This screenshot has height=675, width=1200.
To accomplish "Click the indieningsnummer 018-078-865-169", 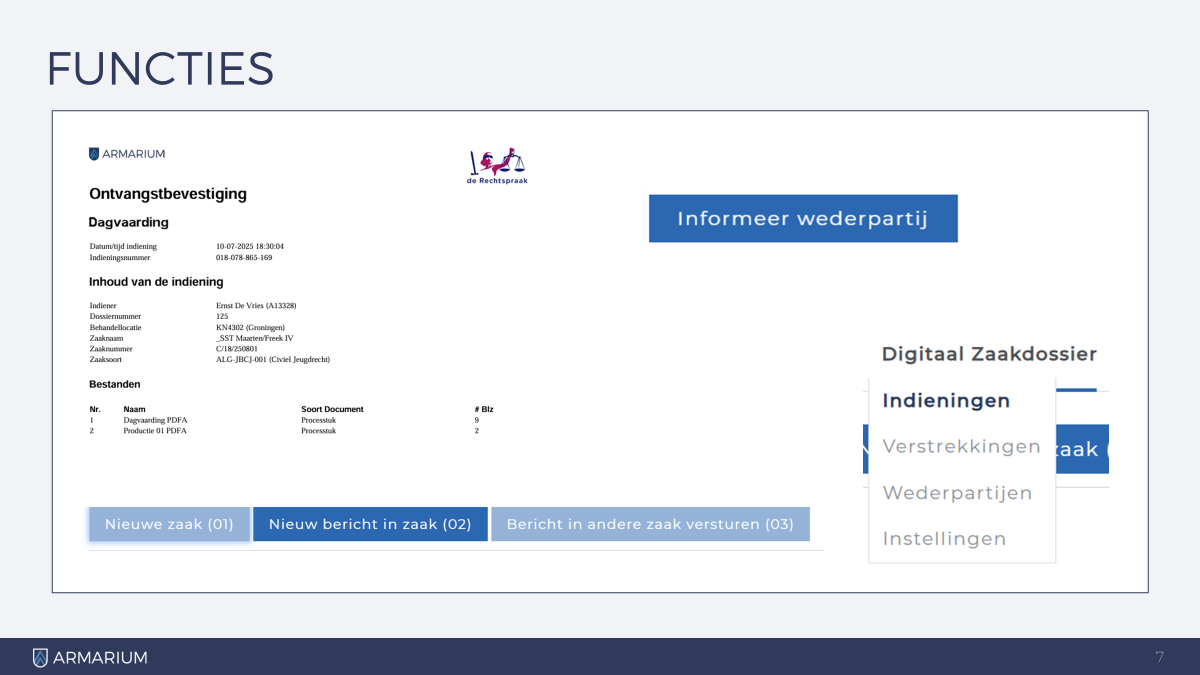I will tap(244, 257).
